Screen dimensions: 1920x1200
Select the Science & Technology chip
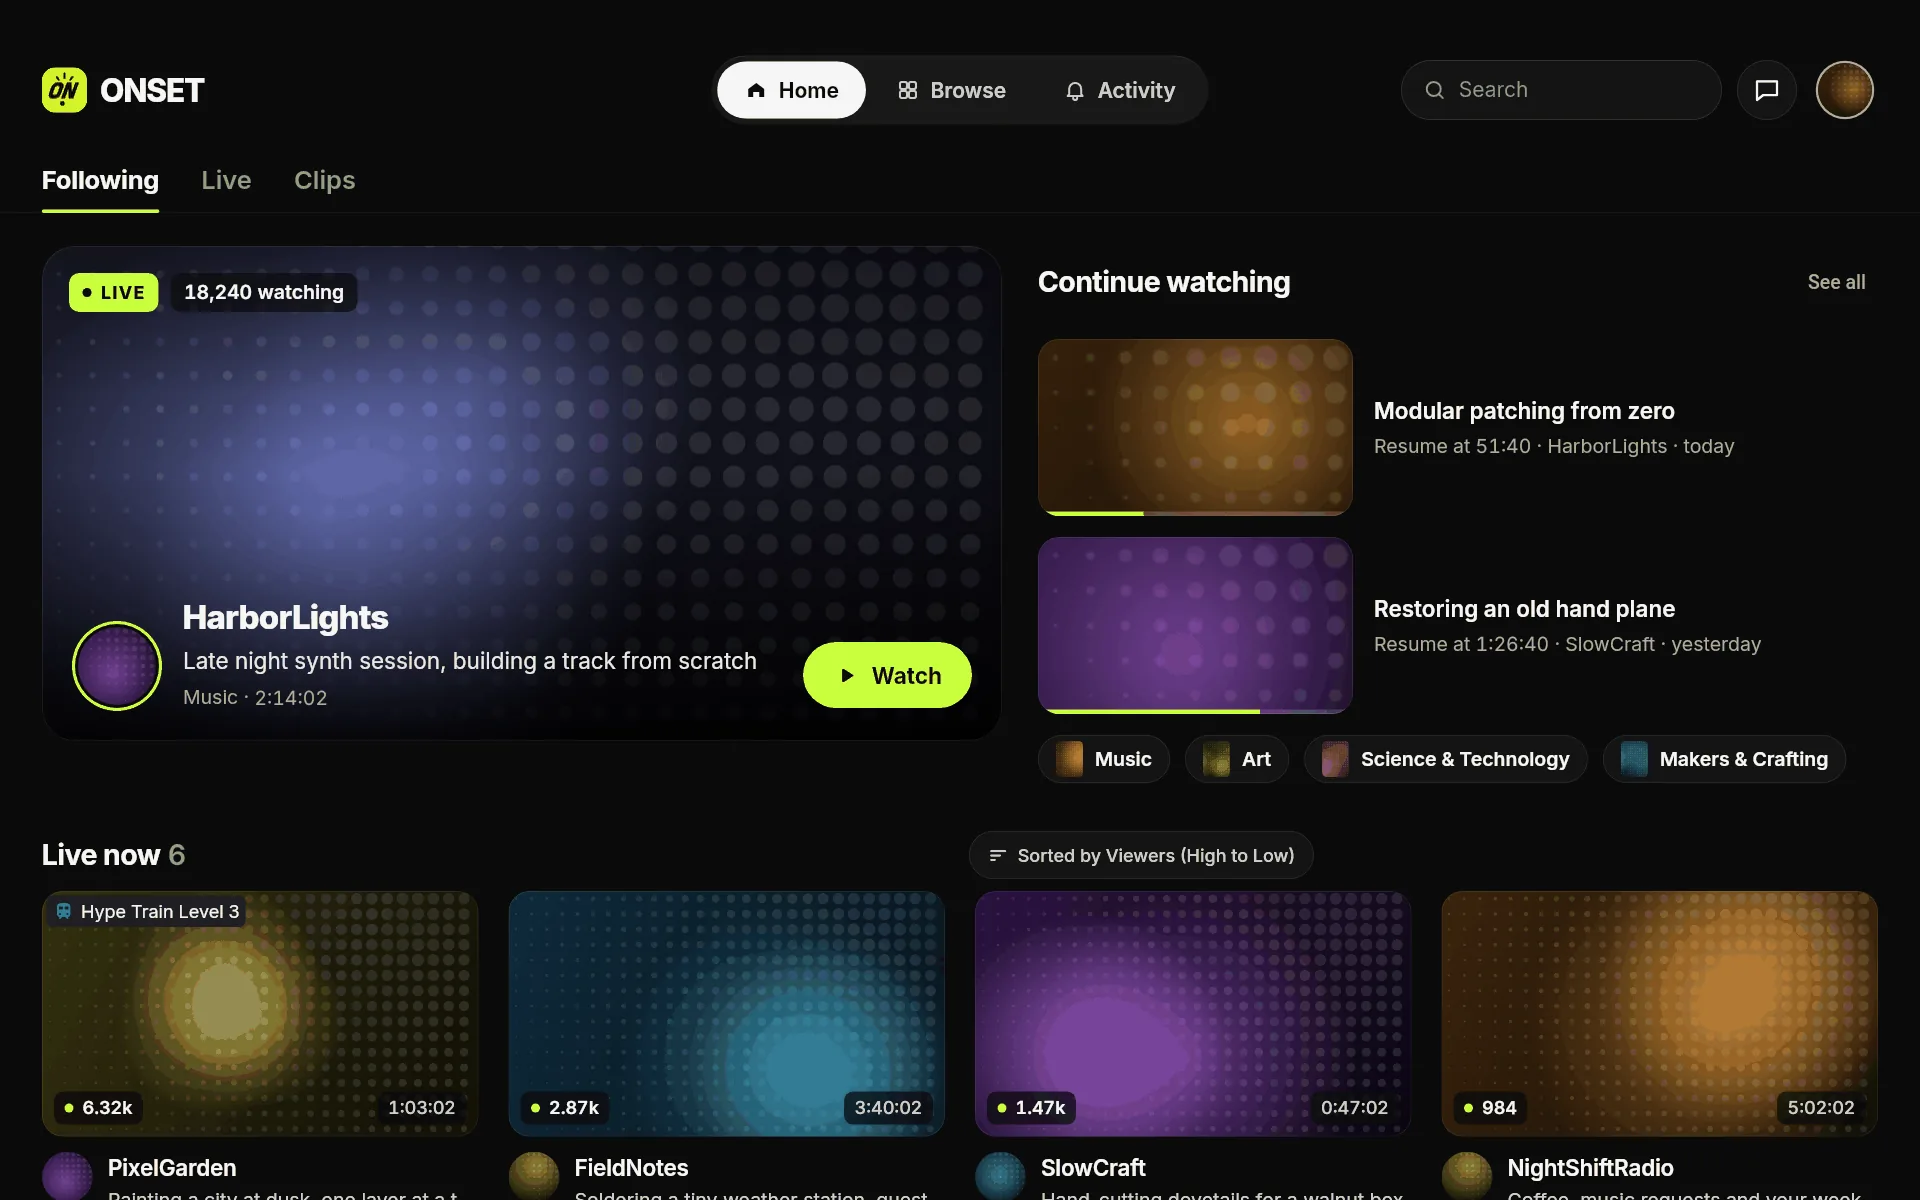tap(1446, 760)
